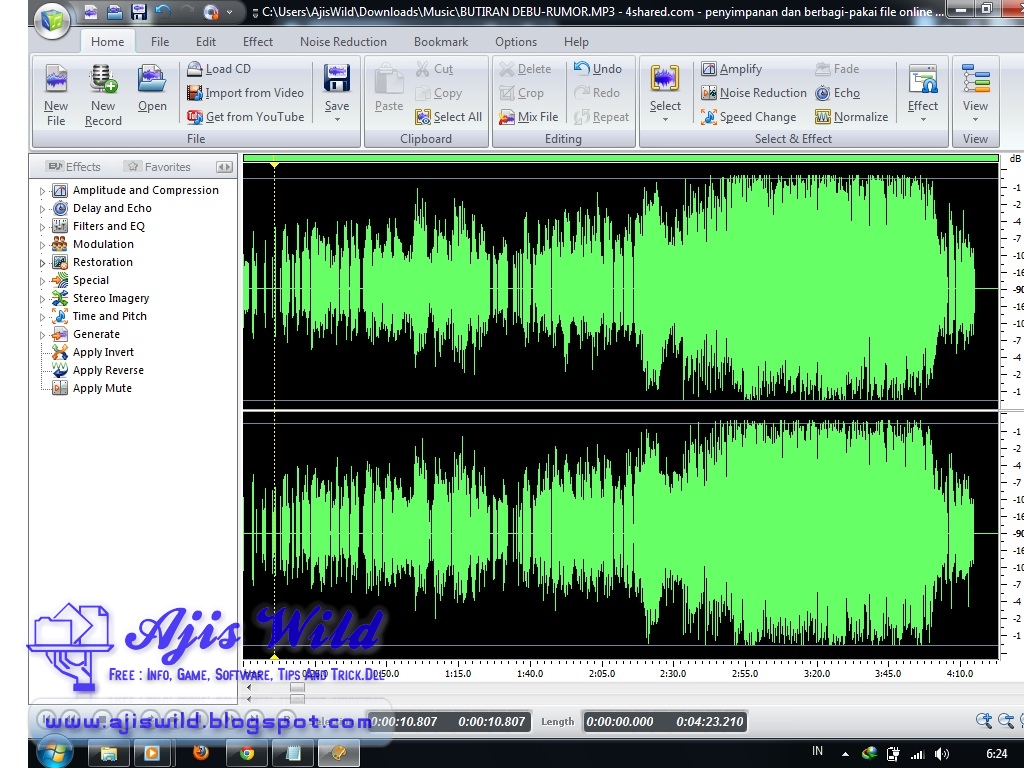Open the Noise Reduction tool in ribbon
This screenshot has height=768, width=1024.
tap(753, 93)
